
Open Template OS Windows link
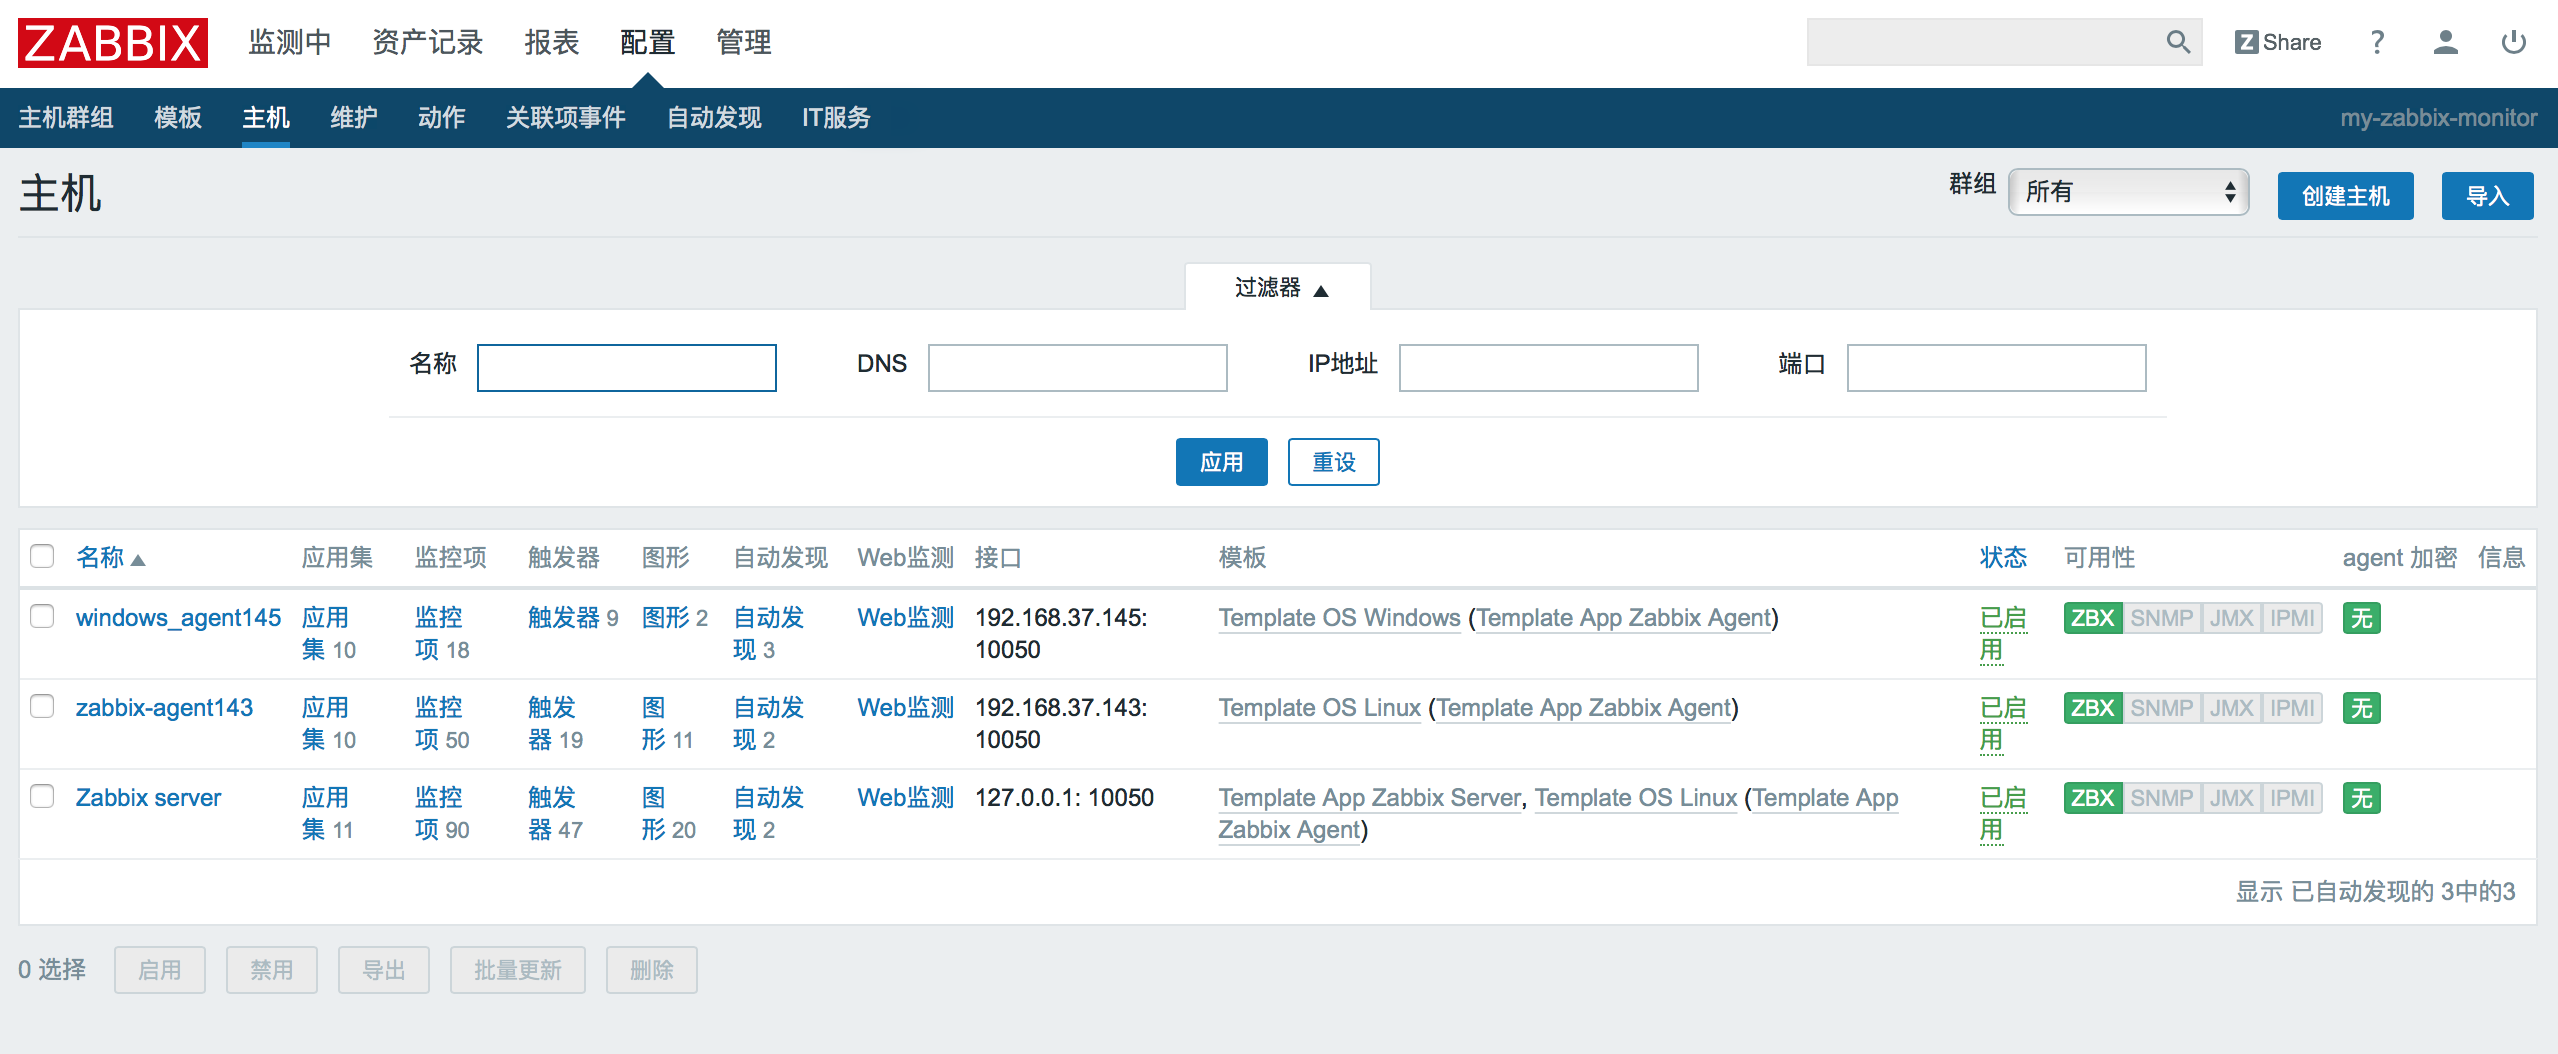click(x=1339, y=618)
